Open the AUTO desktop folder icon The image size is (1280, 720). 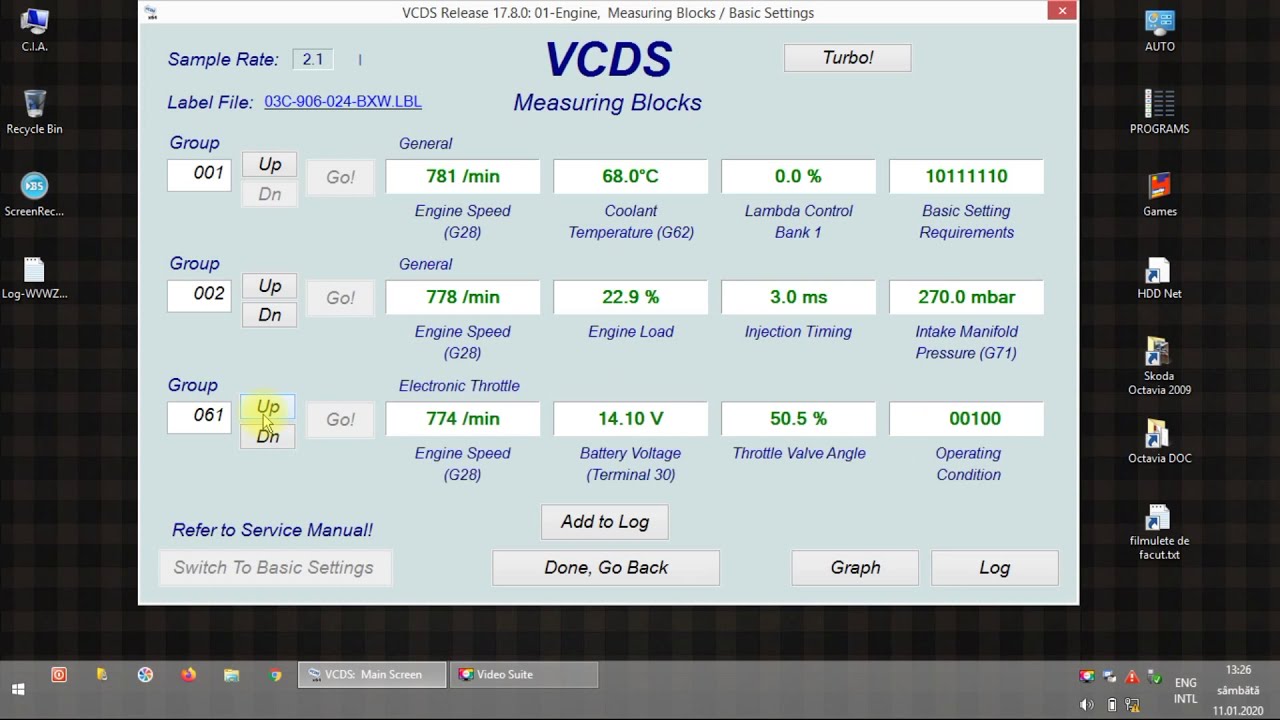(1159, 30)
